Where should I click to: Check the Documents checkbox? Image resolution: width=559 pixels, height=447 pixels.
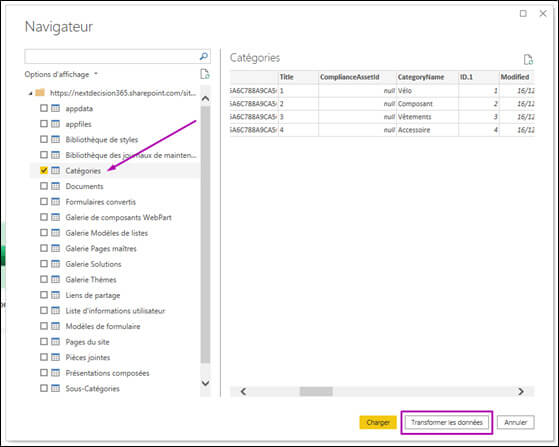44,186
